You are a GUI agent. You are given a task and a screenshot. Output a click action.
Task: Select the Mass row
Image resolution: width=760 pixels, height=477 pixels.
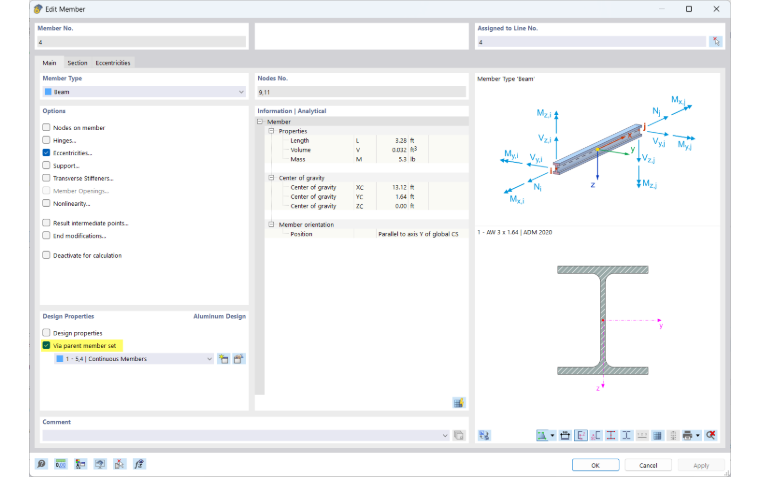(367, 159)
